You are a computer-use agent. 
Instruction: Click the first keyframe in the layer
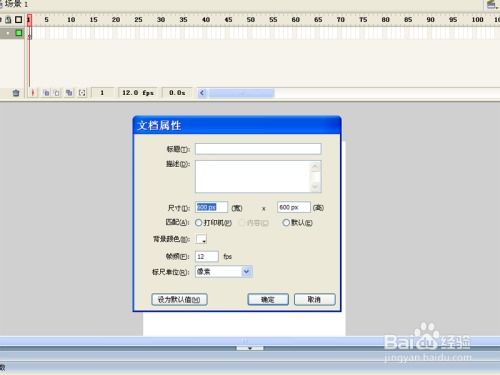click(29, 34)
